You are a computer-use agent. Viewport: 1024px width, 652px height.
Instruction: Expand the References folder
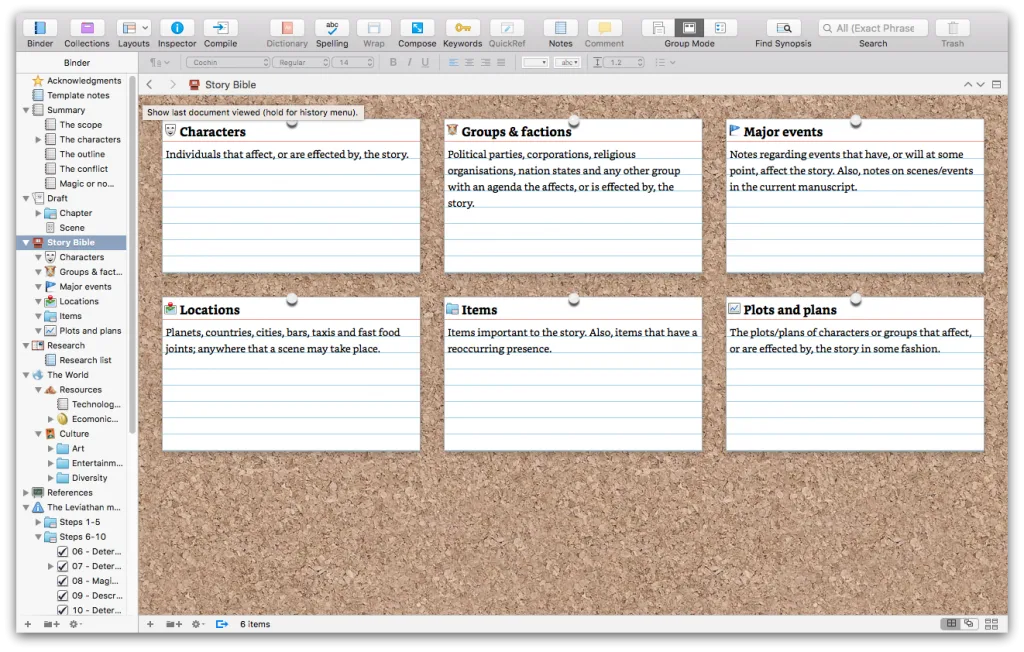[x=26, y=493]
